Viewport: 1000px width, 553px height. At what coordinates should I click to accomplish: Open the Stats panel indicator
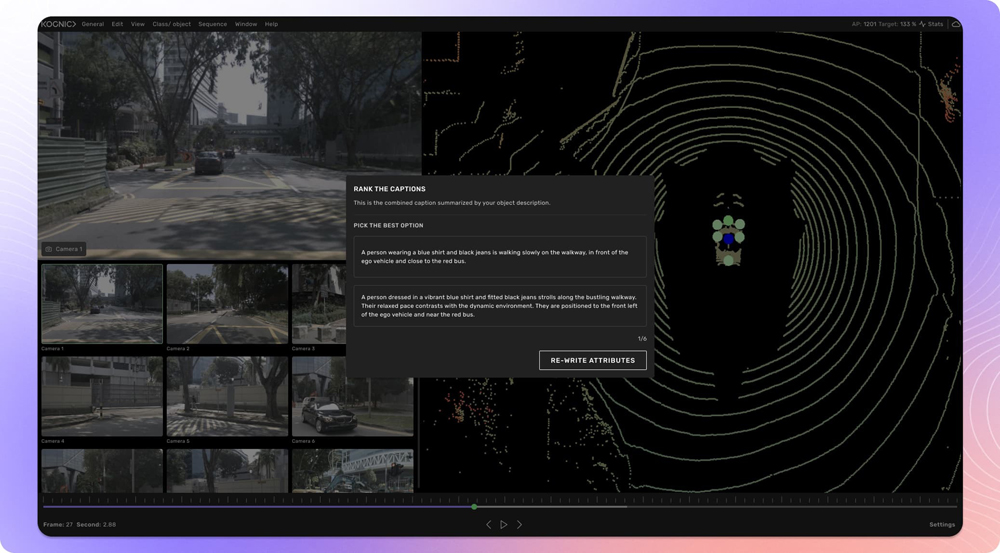[931, 24]
